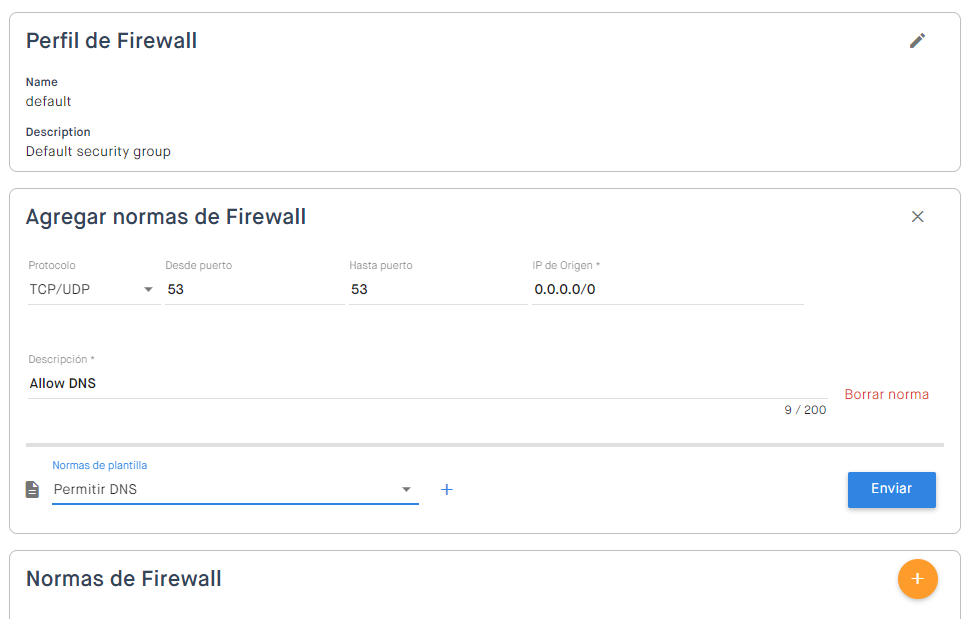Image resolution: width=974 pixels, height=619 pixels.
Task: Click the 9 / 200 character counter
Action: [805, 410]
